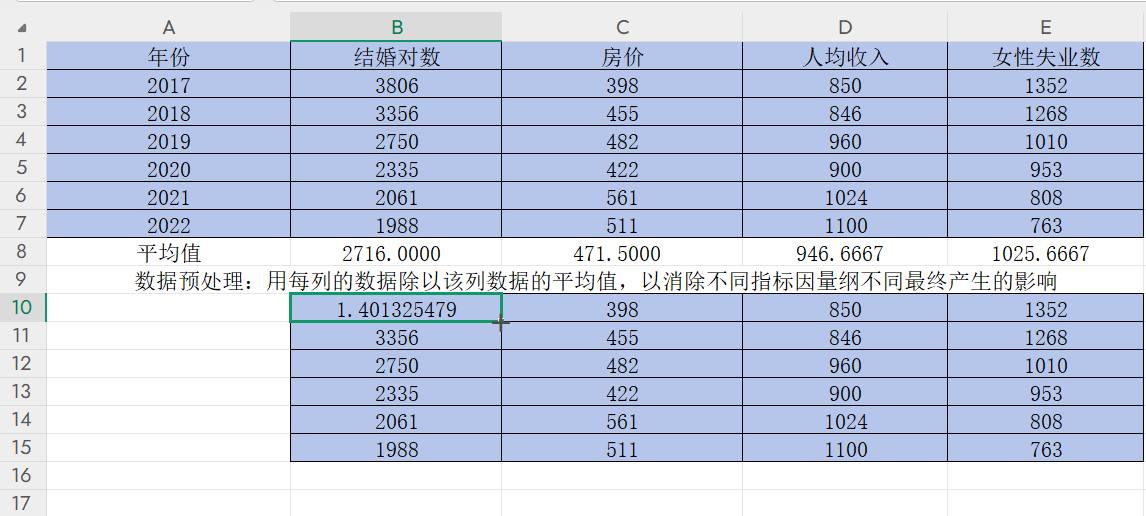Click 398 in row 10
The image size is (1146, 516).
[622, 308]
